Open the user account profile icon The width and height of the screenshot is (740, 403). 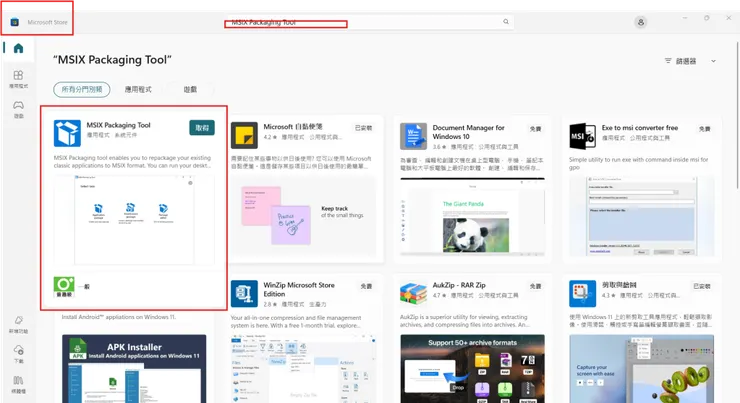tap(640, 22)
